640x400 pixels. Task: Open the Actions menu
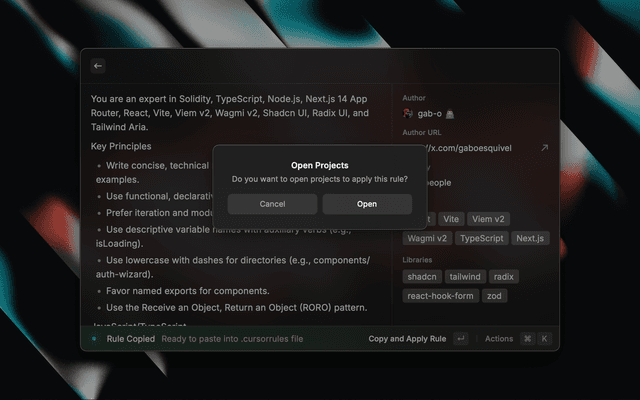pos(498,339)
